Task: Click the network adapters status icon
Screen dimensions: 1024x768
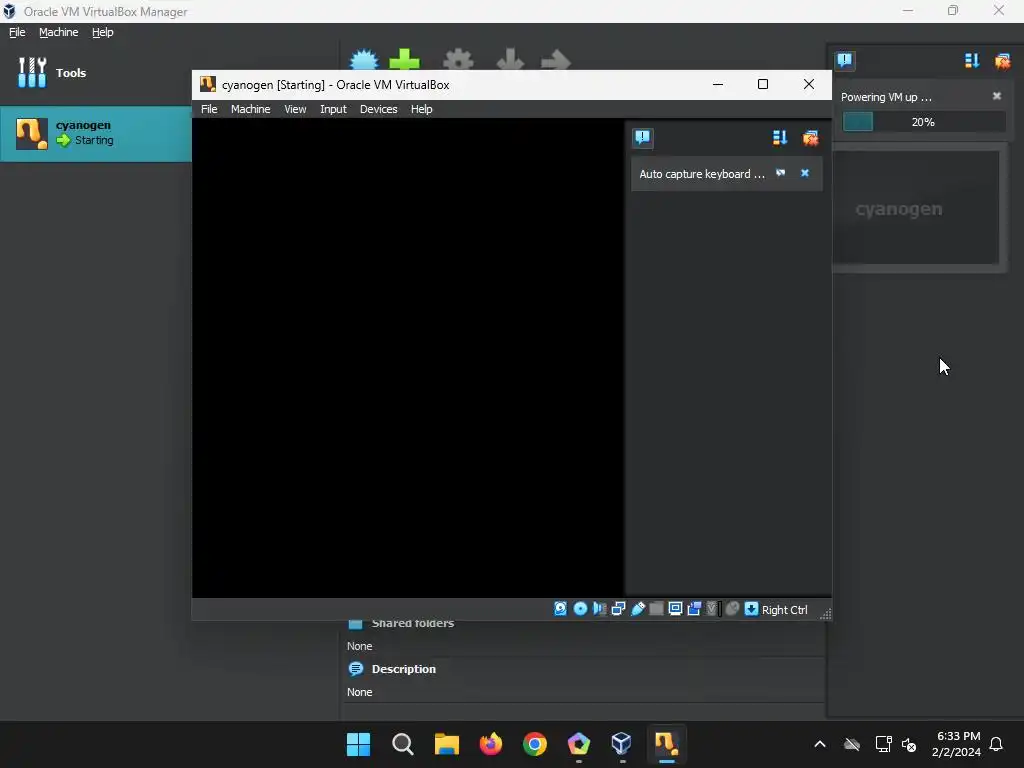Action: click(618, 609)
